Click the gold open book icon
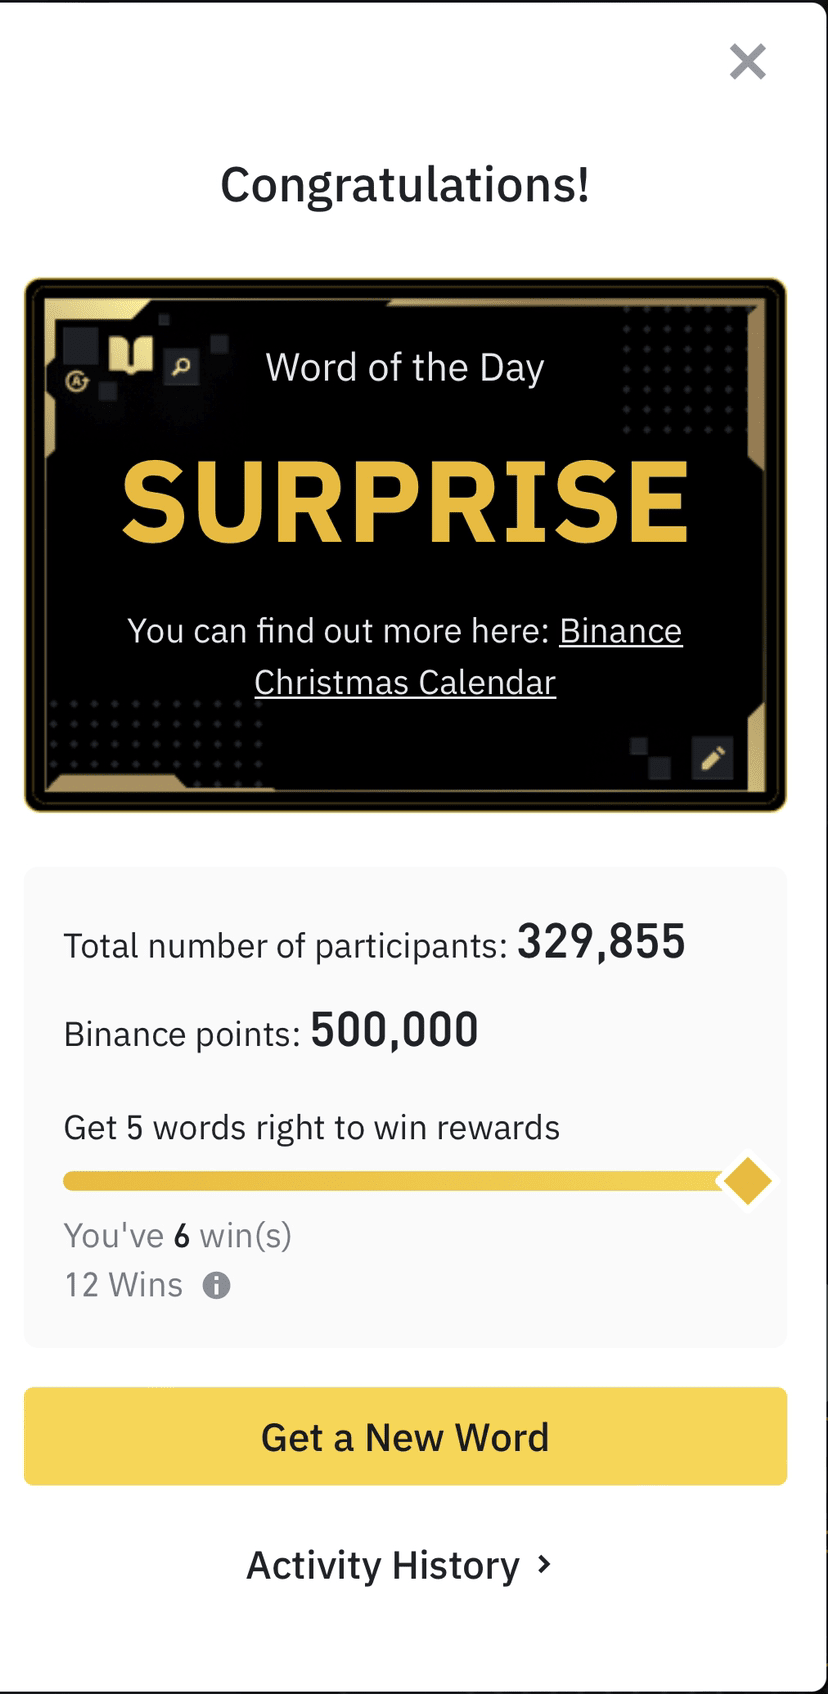The width and height of the screenshot is (828, 1694). click(130, 353)
